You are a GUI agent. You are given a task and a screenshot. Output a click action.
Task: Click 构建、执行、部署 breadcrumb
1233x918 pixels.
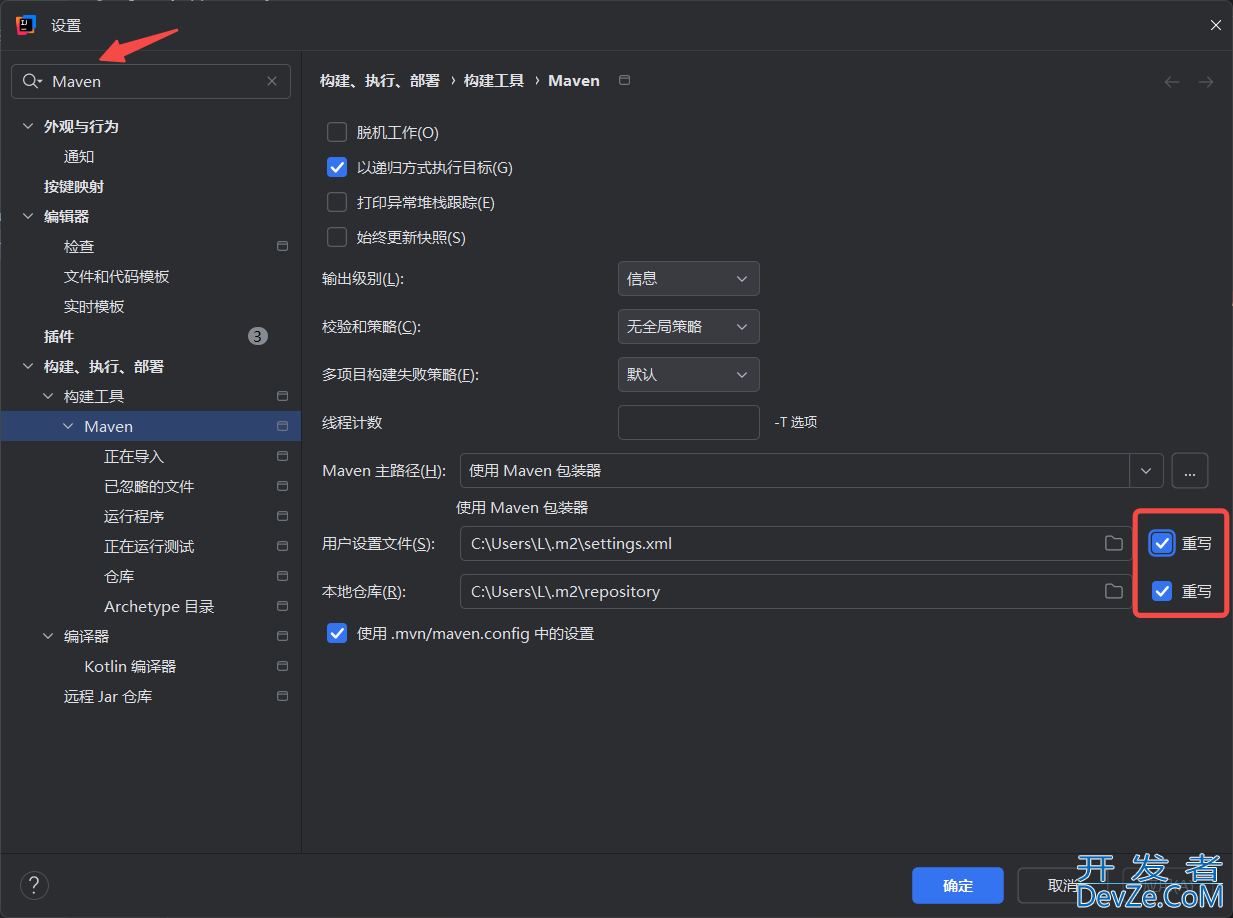tap(380, 80)
